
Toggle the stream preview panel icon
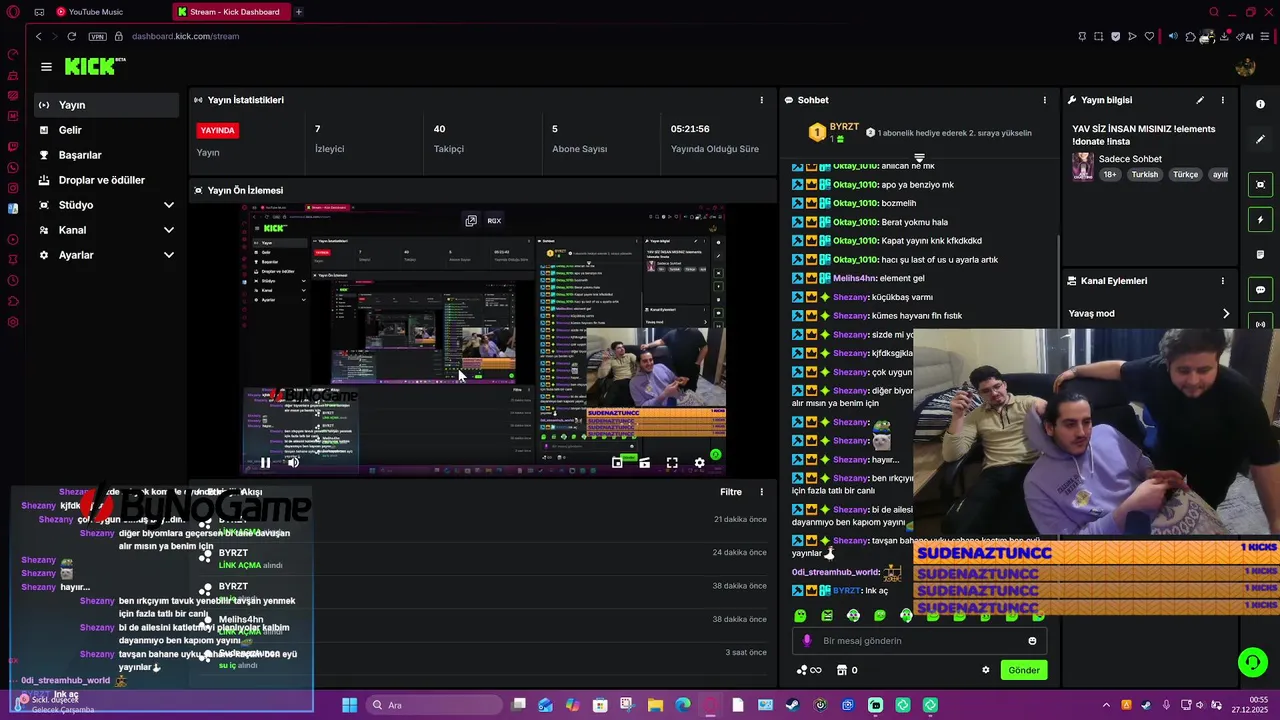1260,185
